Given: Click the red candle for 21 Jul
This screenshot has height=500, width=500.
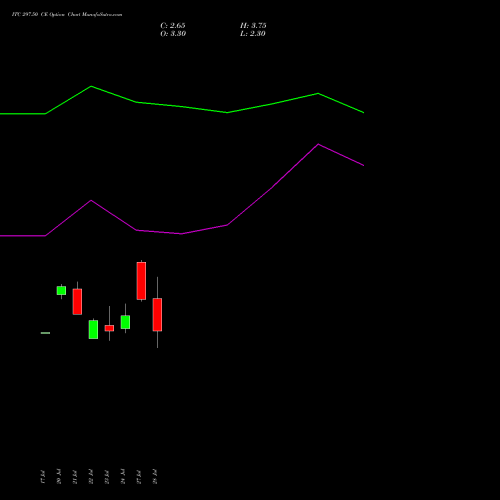Looking at the screenshot, I should [x=77, y=301].
